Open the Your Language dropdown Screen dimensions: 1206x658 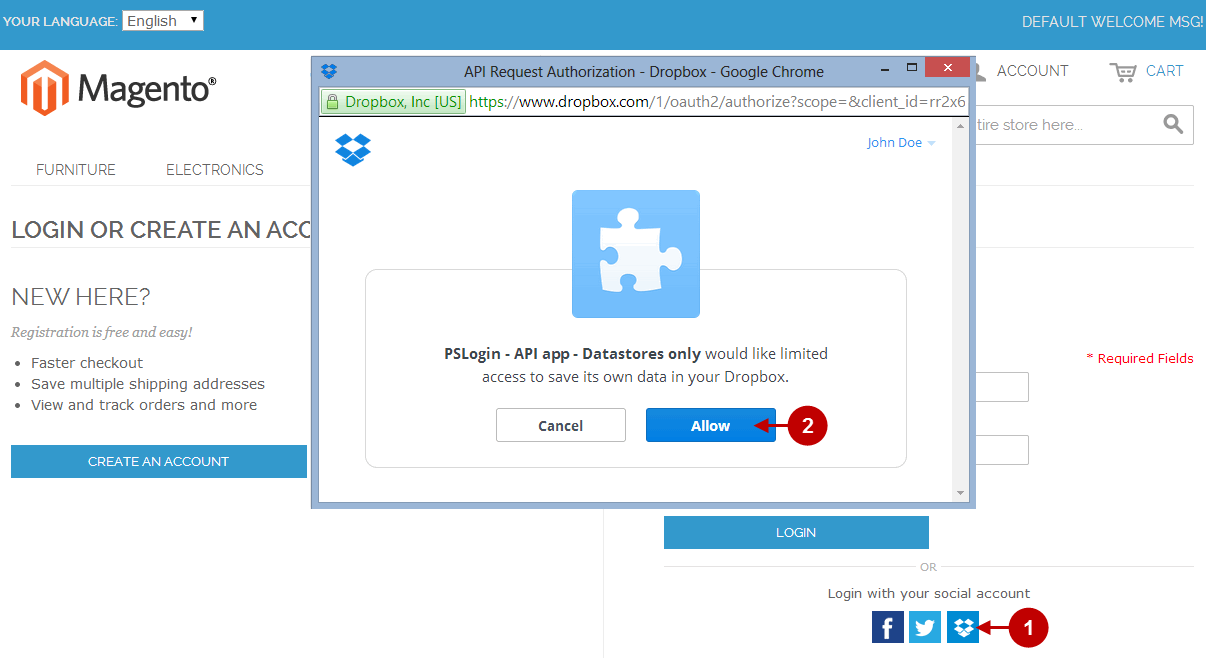click(x=163, y=21)
